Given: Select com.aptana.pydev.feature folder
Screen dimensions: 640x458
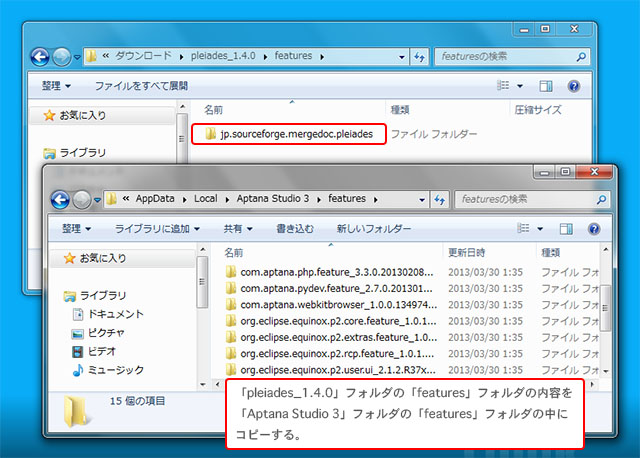Looking at the screenshot, I should click(329, 289).
